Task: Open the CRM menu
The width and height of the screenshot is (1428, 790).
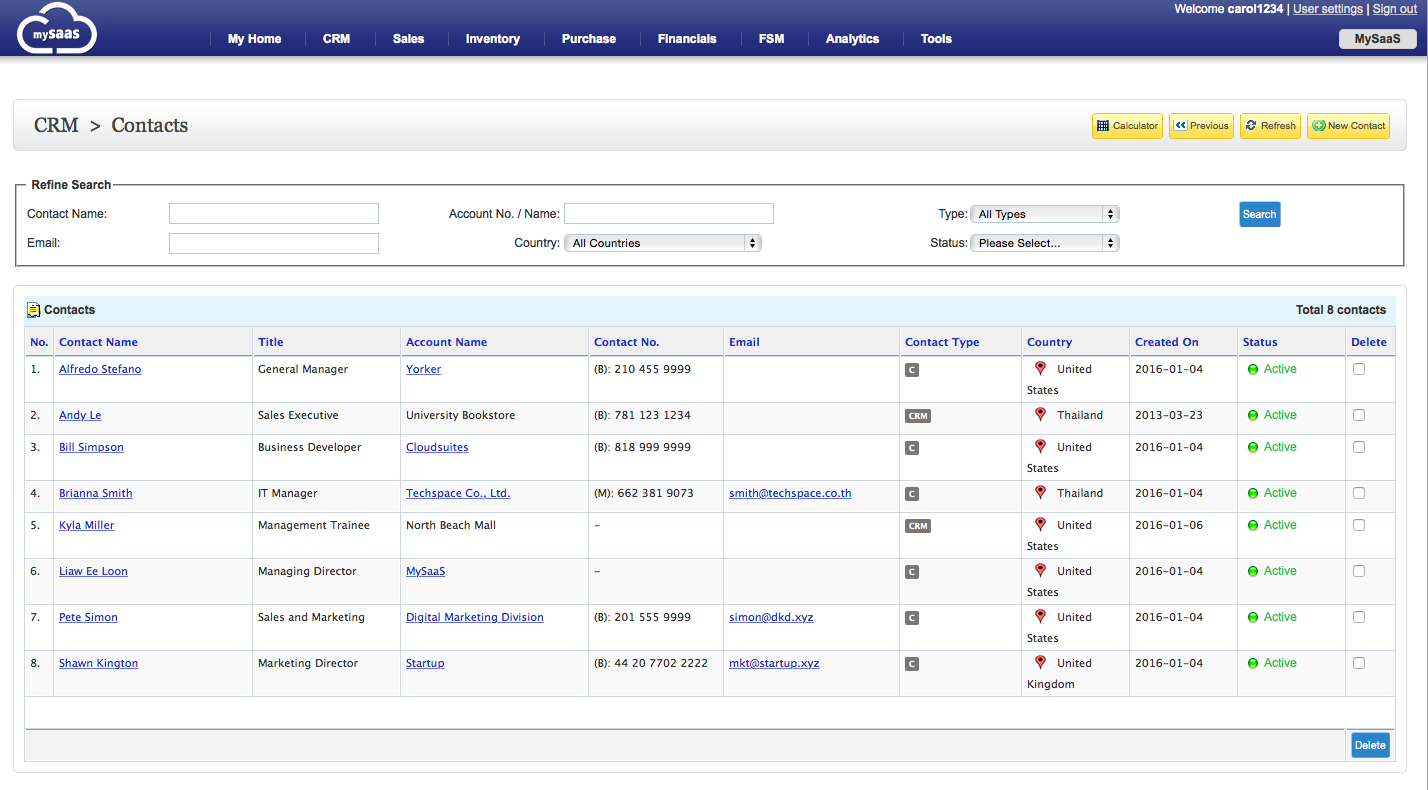Action: pyautogui.click(x=336, y=39)
